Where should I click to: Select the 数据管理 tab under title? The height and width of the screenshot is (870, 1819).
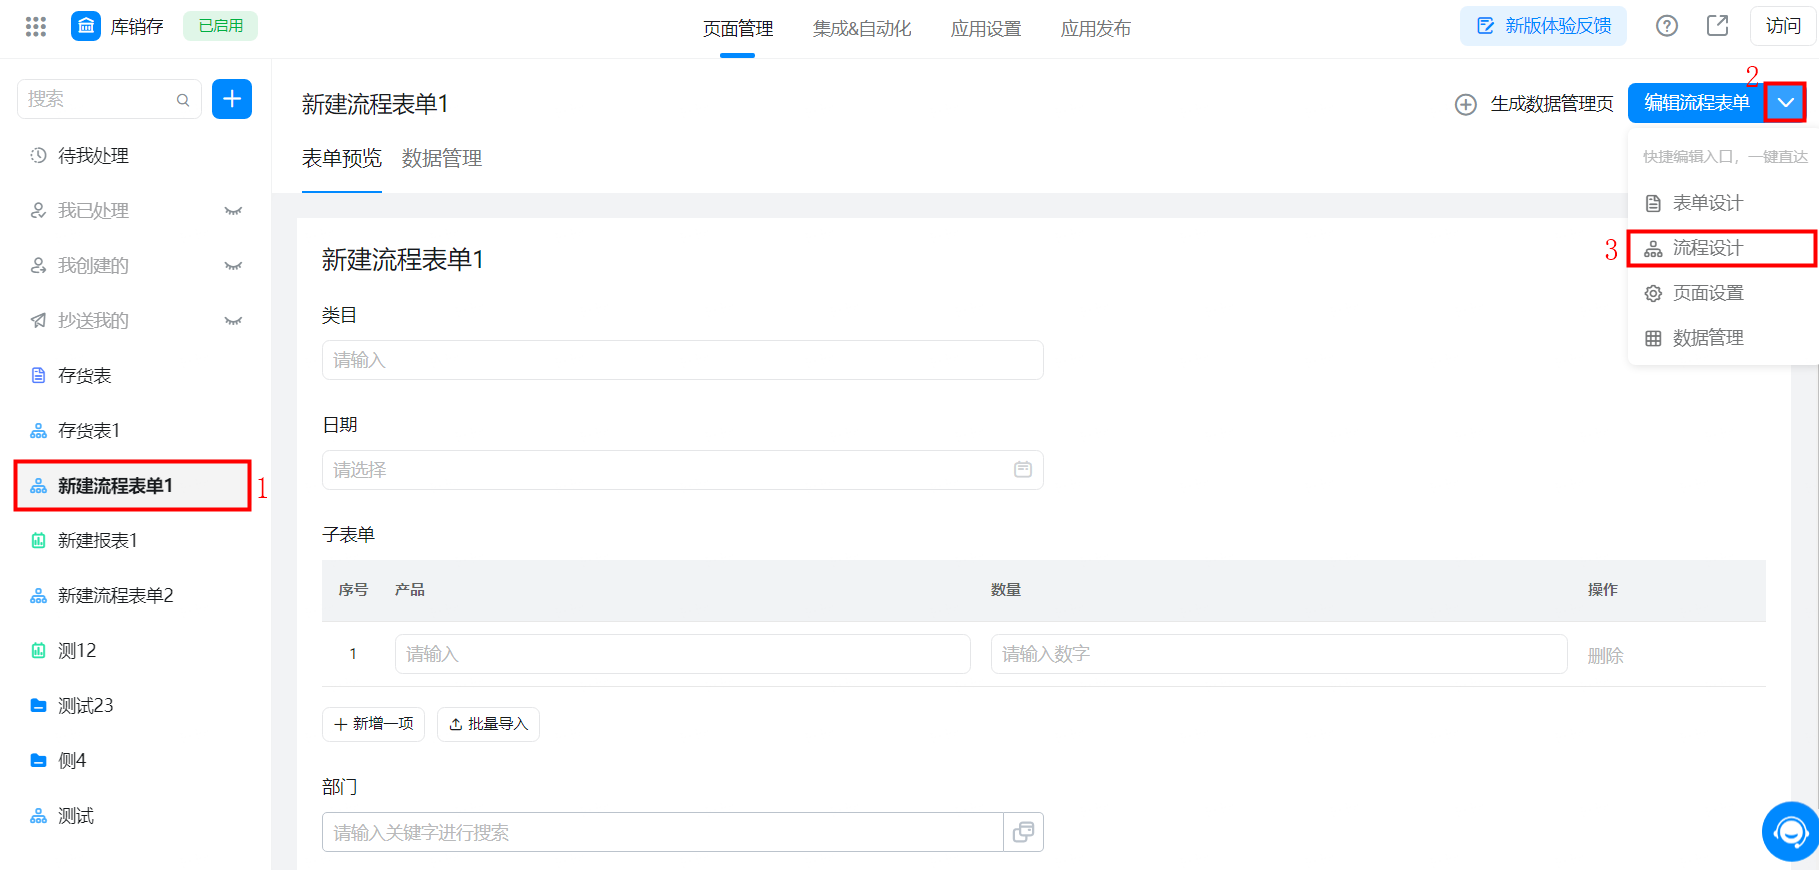point(442,158)
